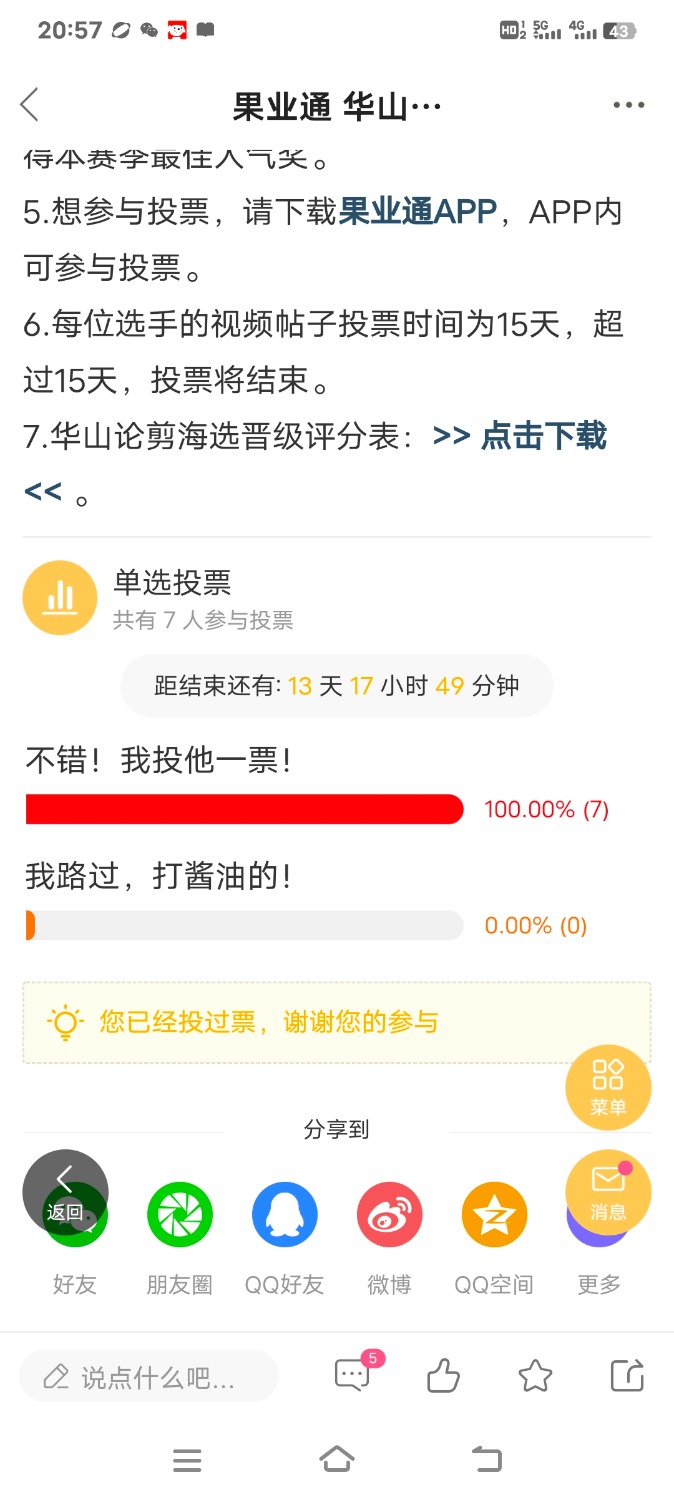Tap the orange 0.00% vote progress bar

click(x=244, y=925)
